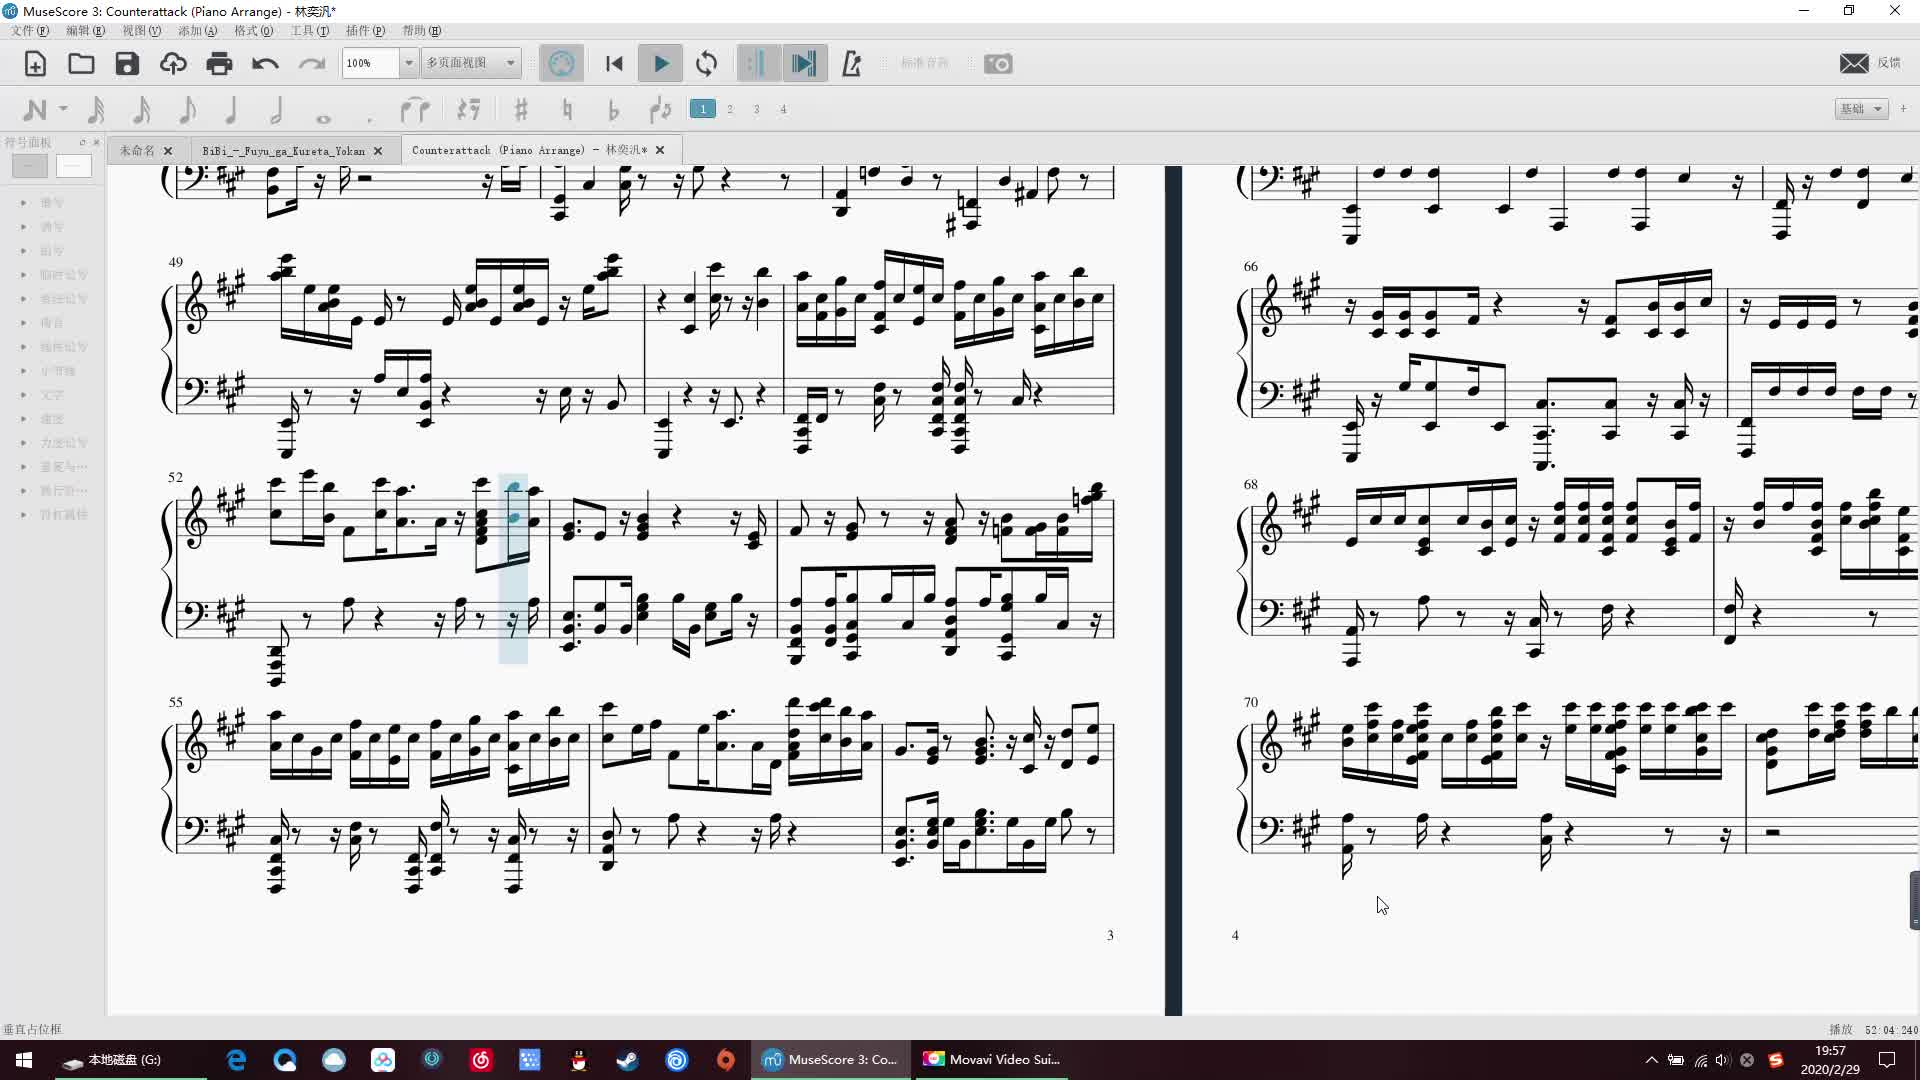Apply a flat accidental
The width and height of the screenshot is (1920, 1080).
pos(613,109)
